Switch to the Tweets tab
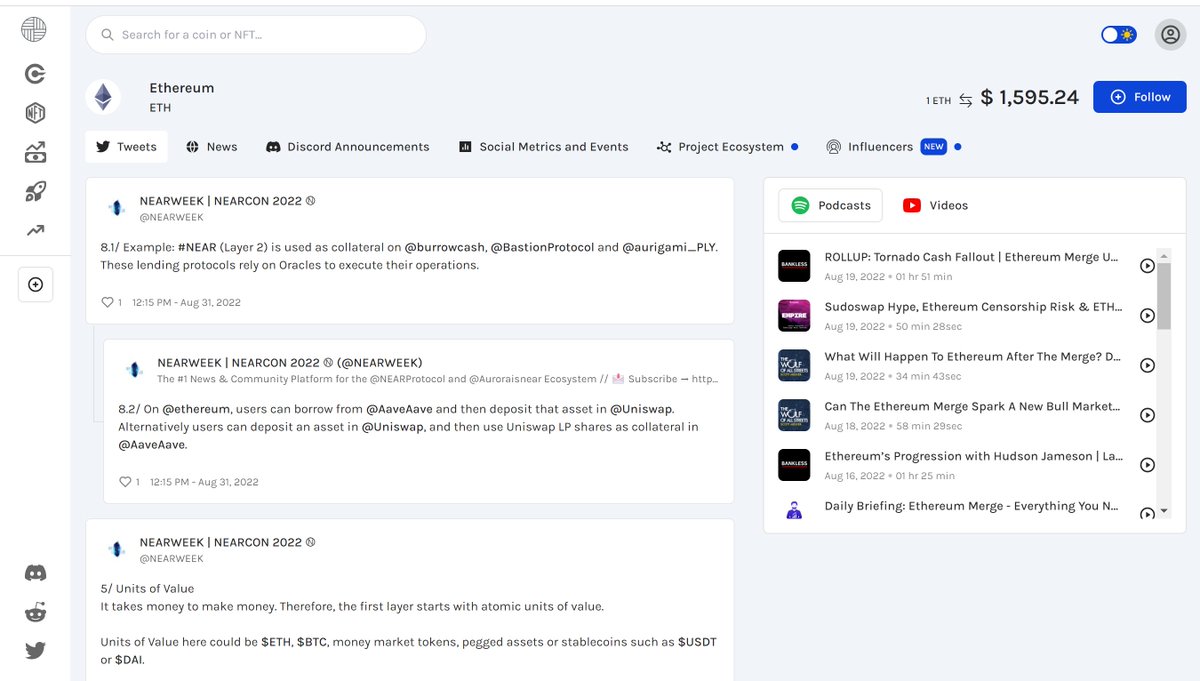Screen dimensions: 1200x681 click(x=126, y=147)
